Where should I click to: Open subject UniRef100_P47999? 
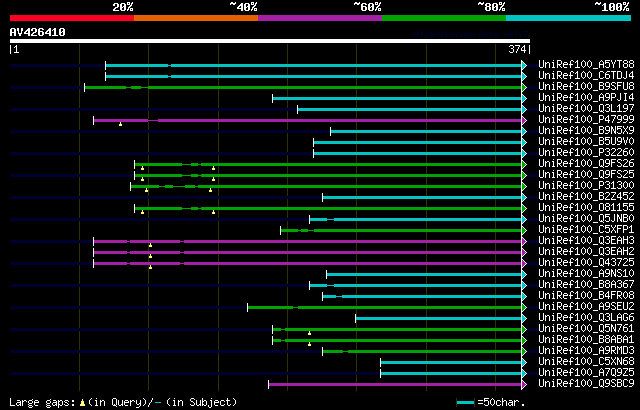(x=586, y=120)
